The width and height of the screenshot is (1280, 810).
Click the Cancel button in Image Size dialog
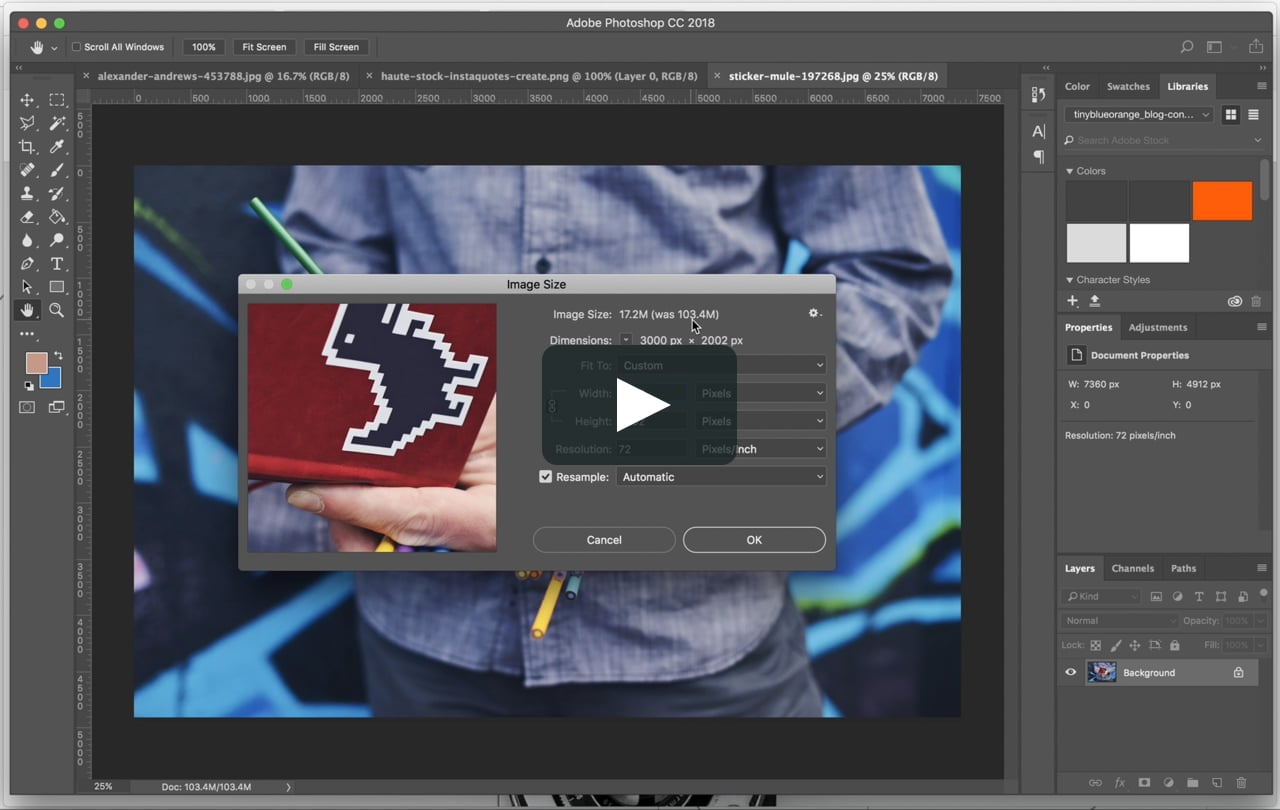[x=604, y=539]
